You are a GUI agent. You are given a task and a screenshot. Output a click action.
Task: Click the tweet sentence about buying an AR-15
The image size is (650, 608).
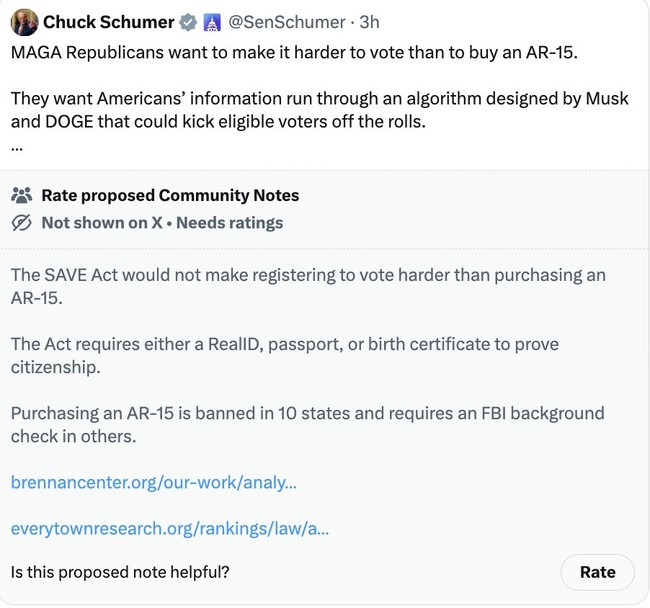[x=294, y=52]
